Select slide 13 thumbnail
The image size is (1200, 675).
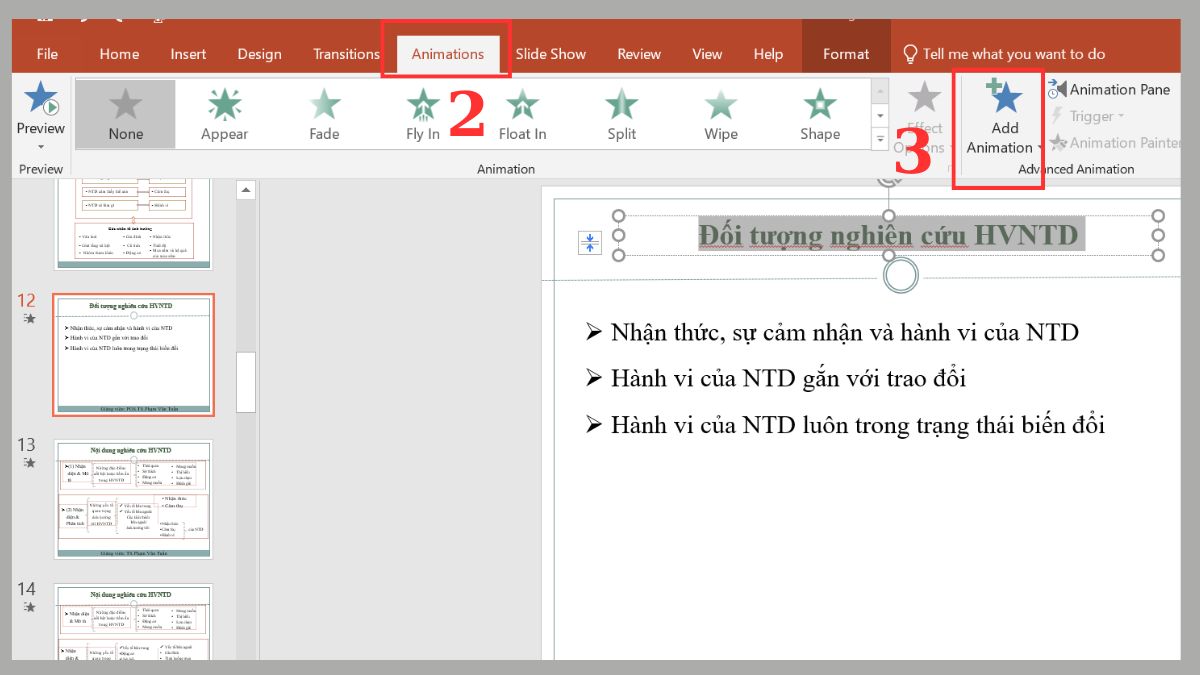[x=133, y=500]
